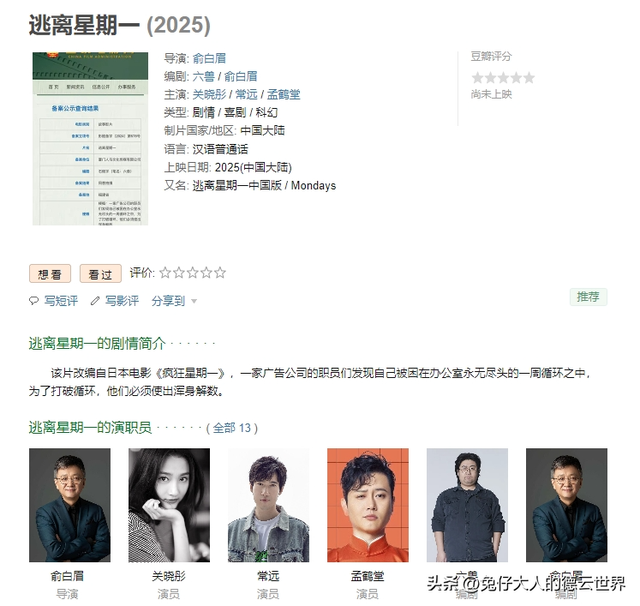Mark the movie as 看过

[100, 274]
